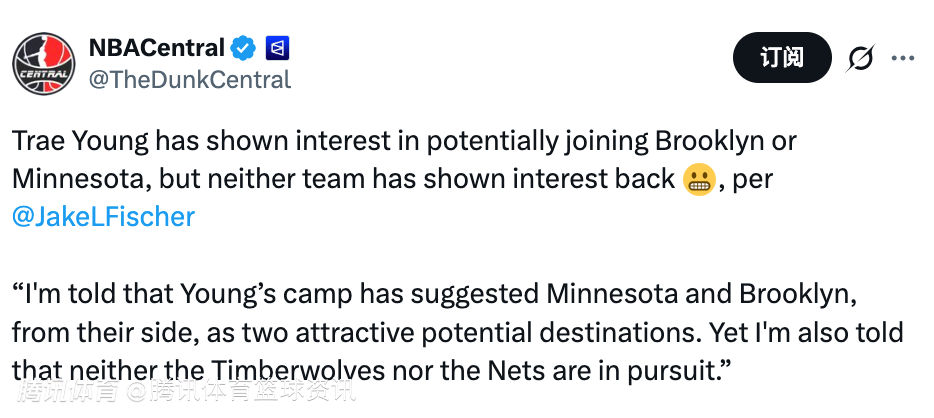Open the three-dot more options menu
The width and height of the screenshot is (934, 418).
pyautogui.click(x=903, y=58)
